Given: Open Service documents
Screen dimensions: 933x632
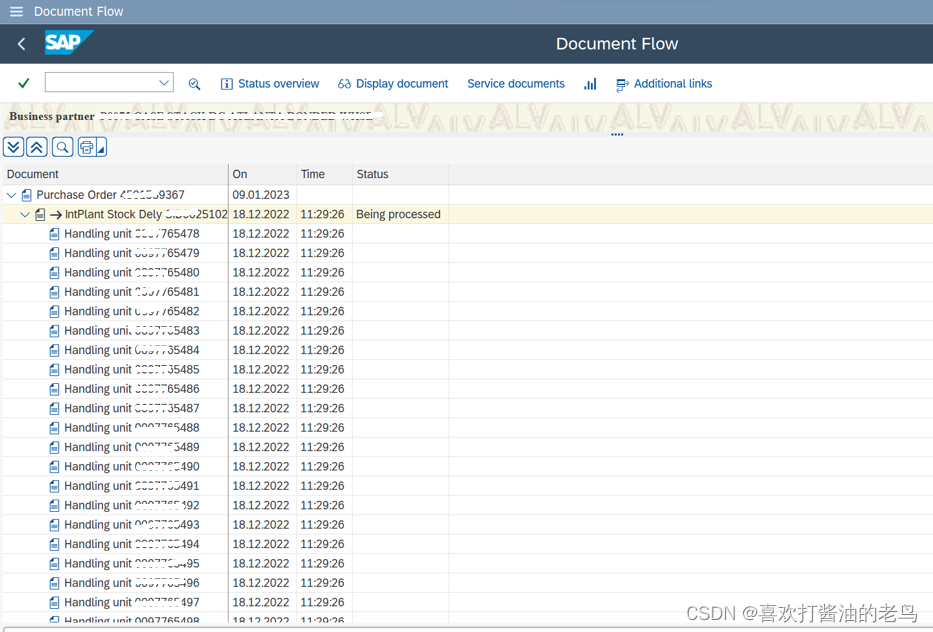Looking at the screenshot, I should 516,84.
